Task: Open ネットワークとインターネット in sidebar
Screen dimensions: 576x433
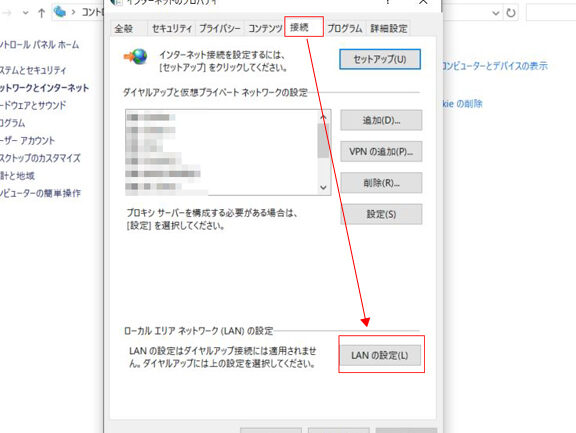Action: coord(44,88)
